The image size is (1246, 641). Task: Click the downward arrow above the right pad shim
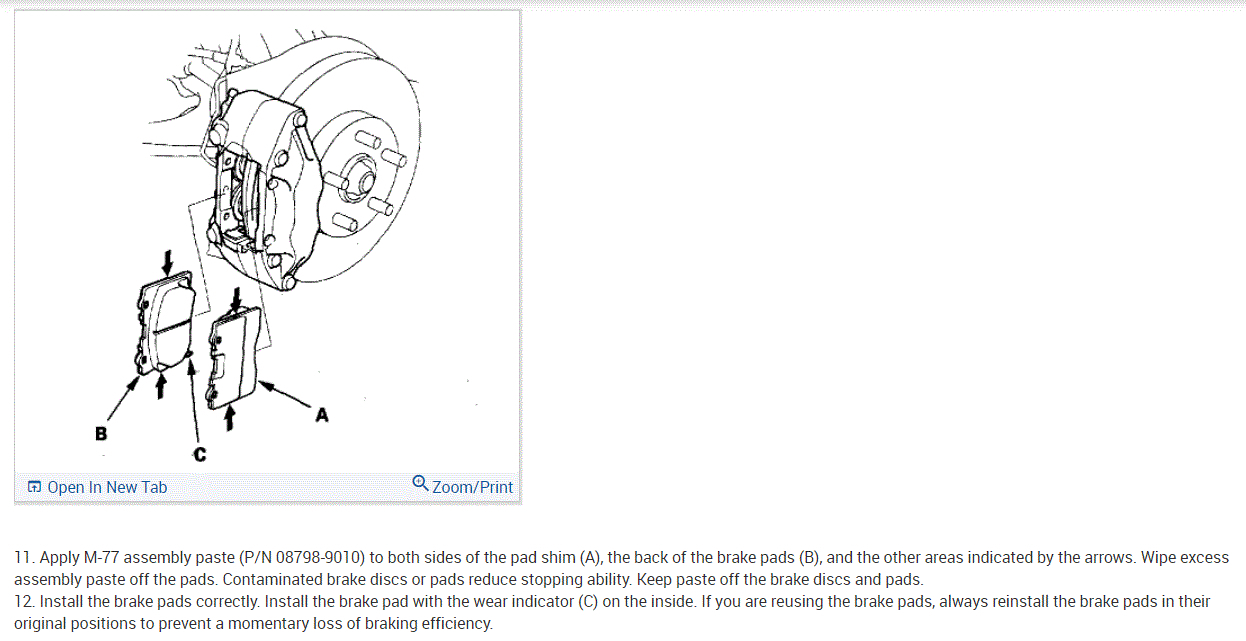(x=236, y=299)
